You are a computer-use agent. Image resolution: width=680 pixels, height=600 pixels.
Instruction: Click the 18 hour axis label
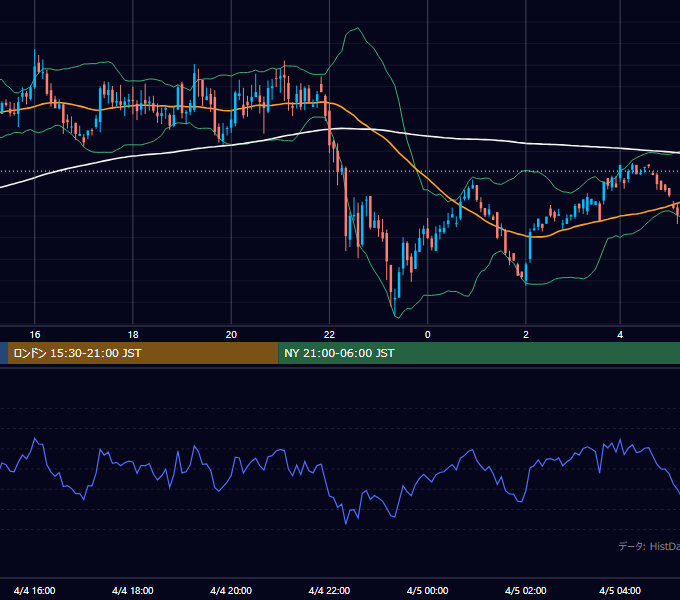pos(133,335)
